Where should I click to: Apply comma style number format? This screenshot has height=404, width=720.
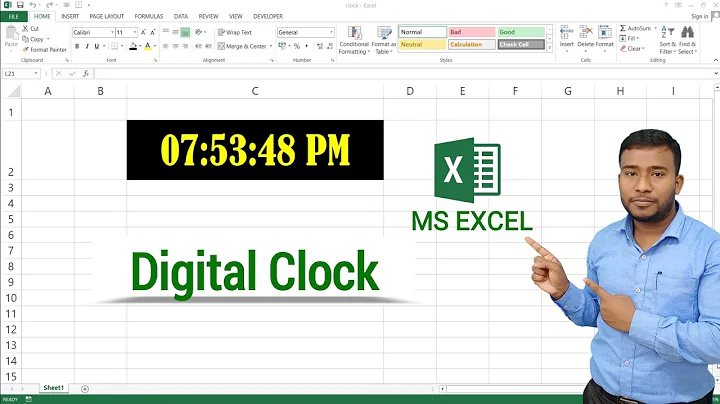click(306, 46)
